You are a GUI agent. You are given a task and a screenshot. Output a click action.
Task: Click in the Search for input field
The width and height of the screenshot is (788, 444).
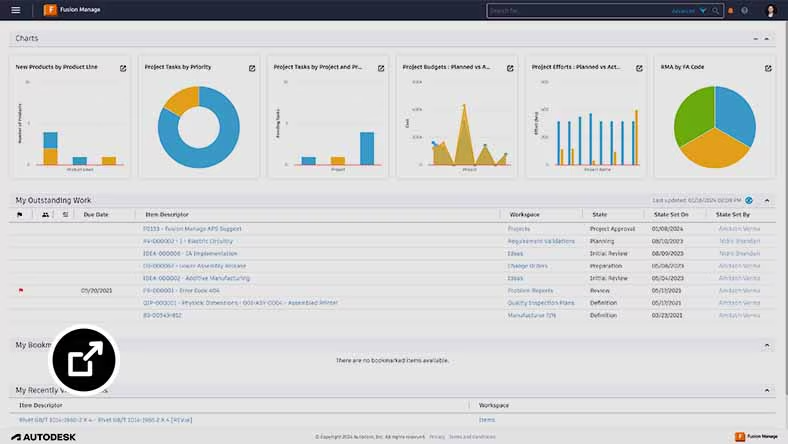click(x=578, y=11)
